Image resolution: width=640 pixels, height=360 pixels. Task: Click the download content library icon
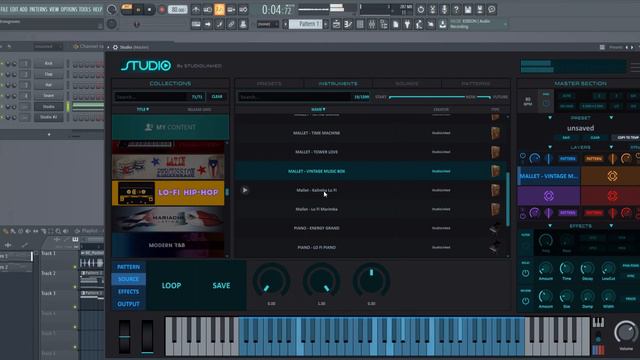pyautogui.click(x=442, y=24)
